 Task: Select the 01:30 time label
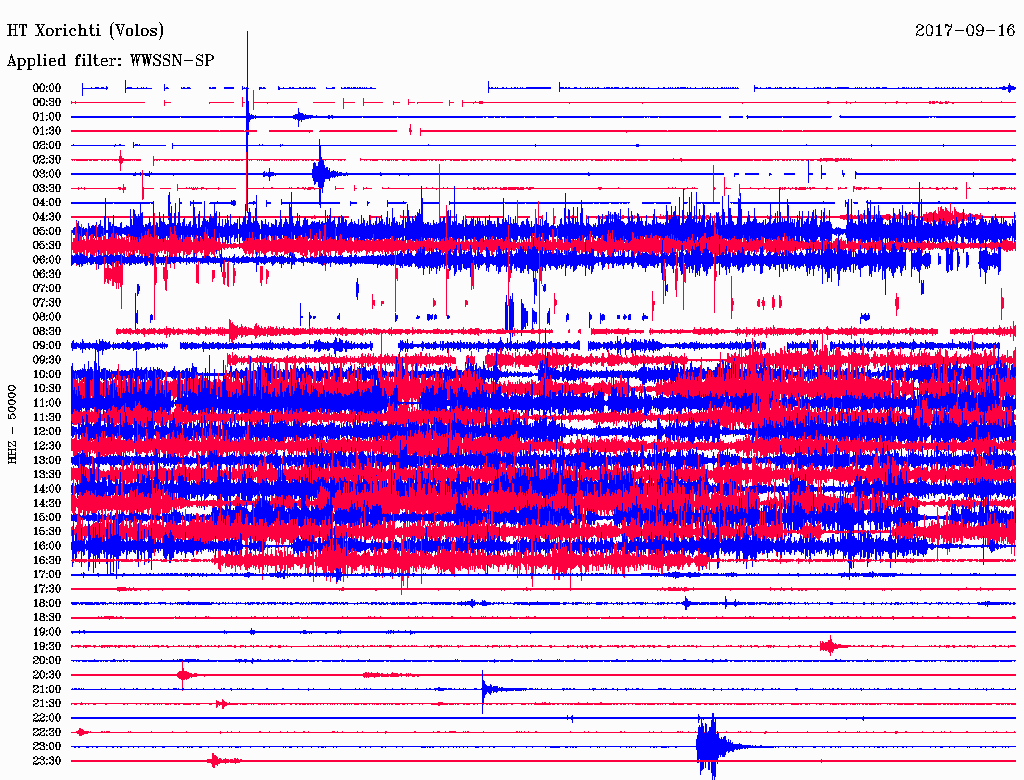[x=47, y=131]
